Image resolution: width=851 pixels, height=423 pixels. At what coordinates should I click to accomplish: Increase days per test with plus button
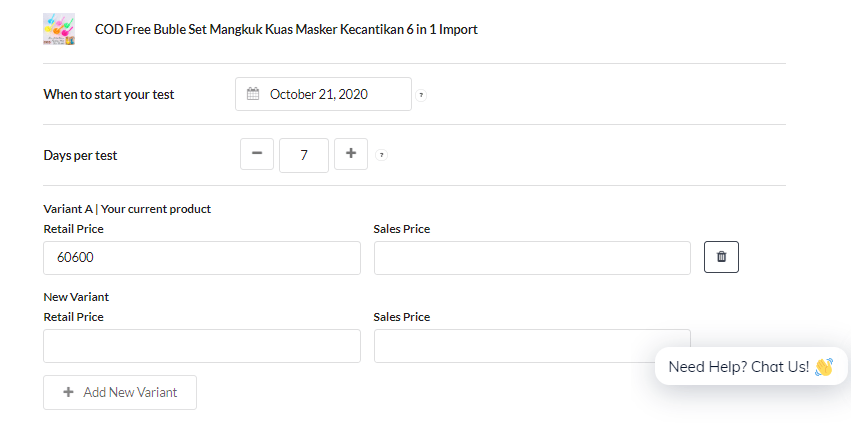click(351, 154)
